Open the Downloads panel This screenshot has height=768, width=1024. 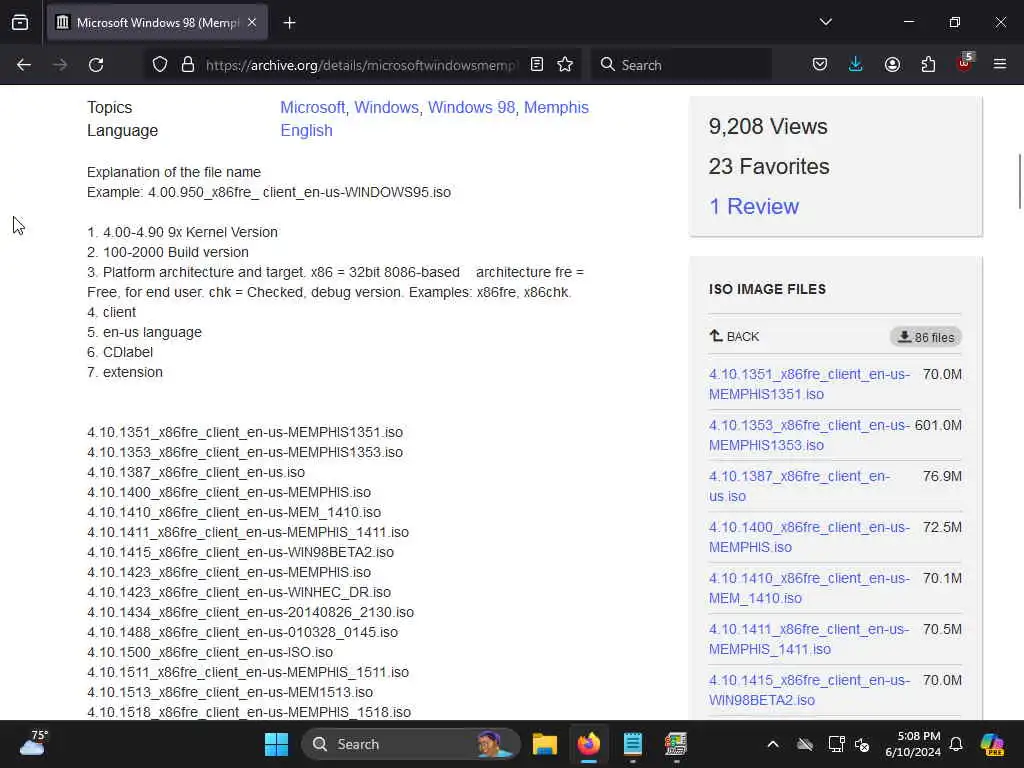(856, 65)
